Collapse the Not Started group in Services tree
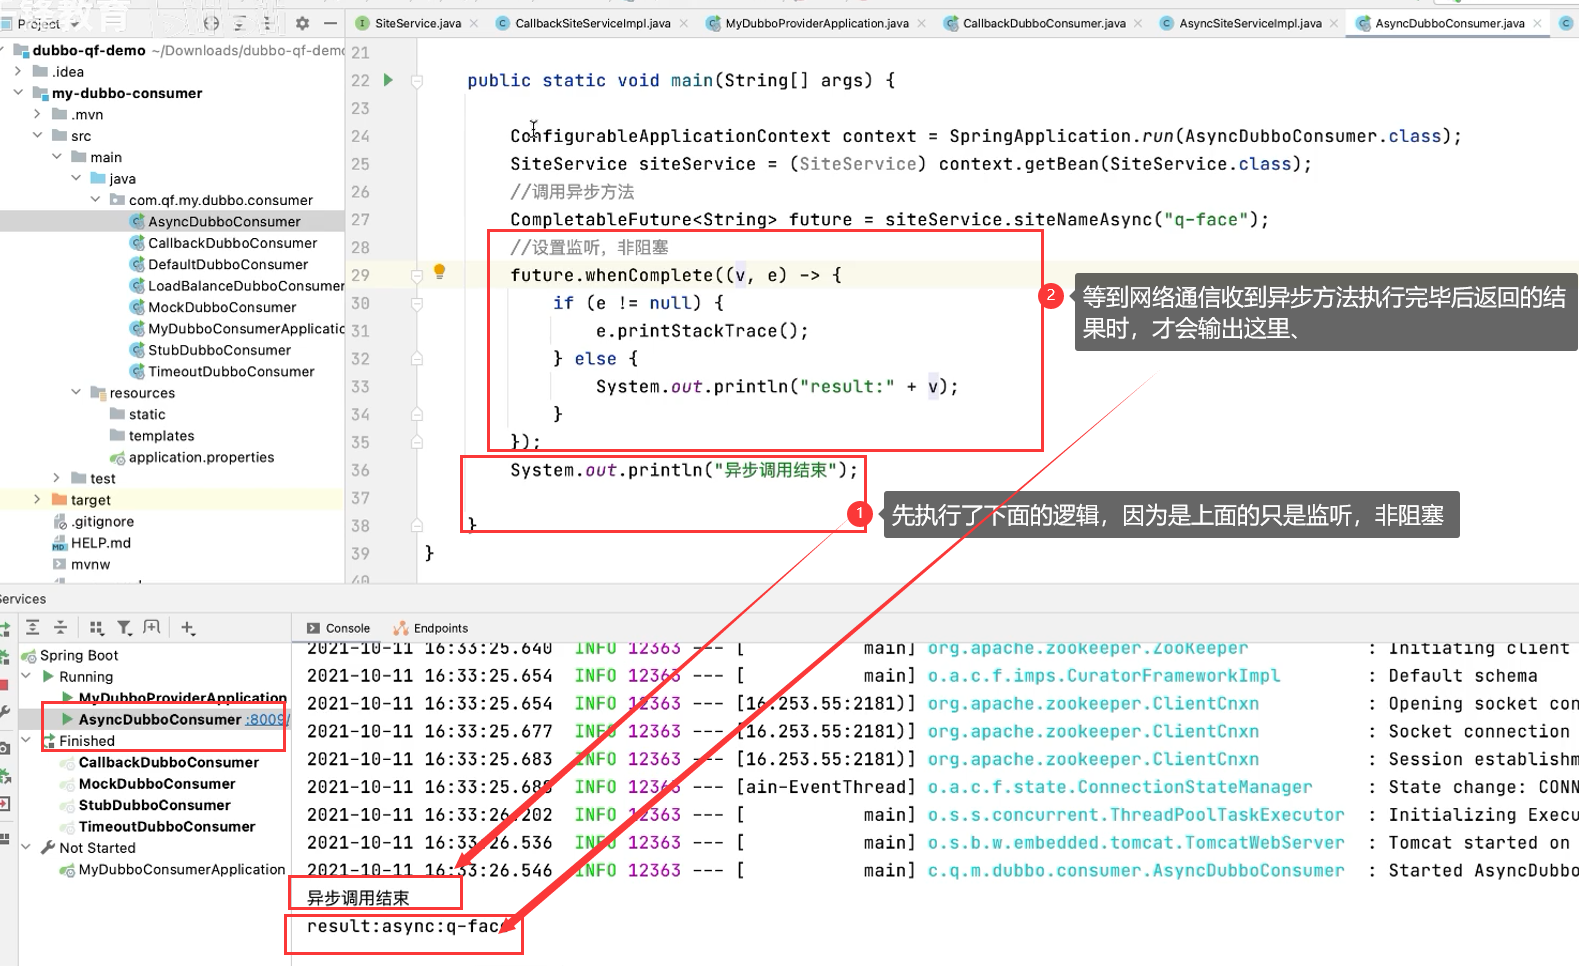 click(27, 847)
